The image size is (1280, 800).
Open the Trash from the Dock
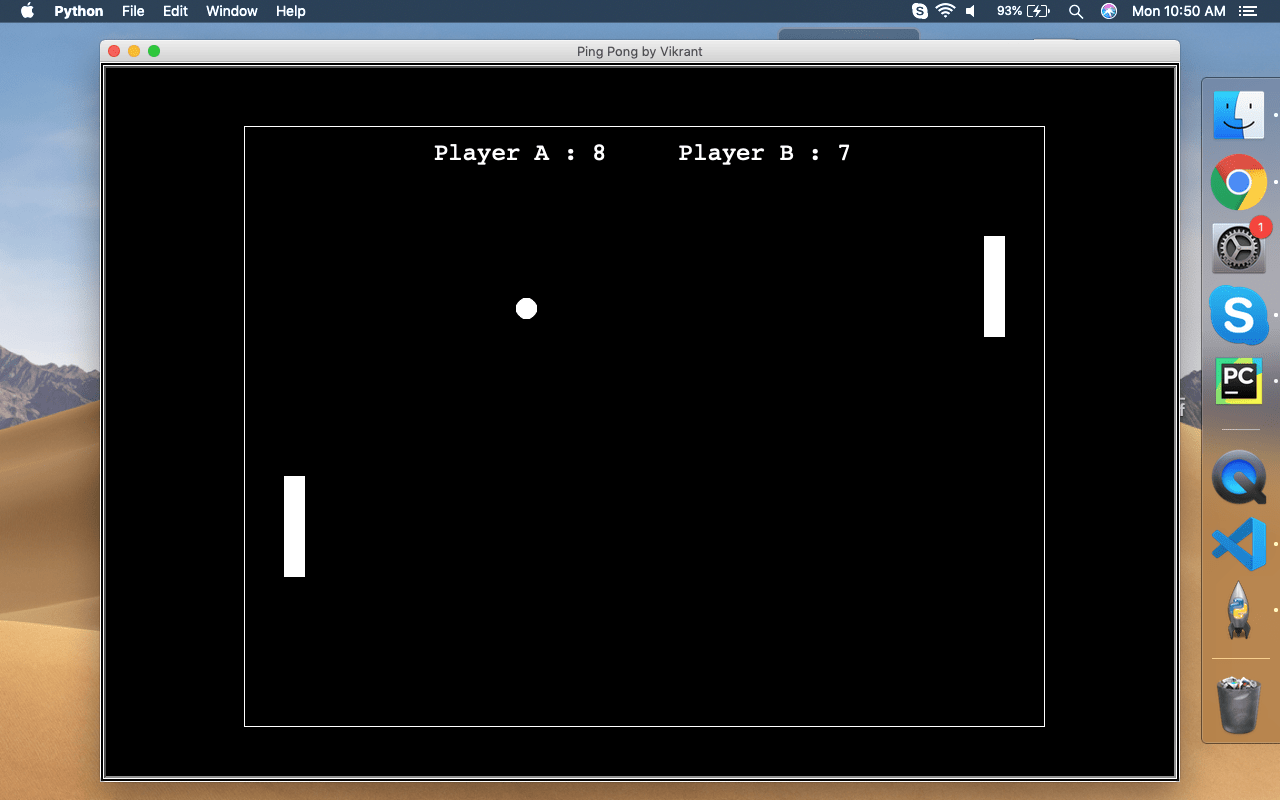pyautogui.click(x=1239, y=705)
